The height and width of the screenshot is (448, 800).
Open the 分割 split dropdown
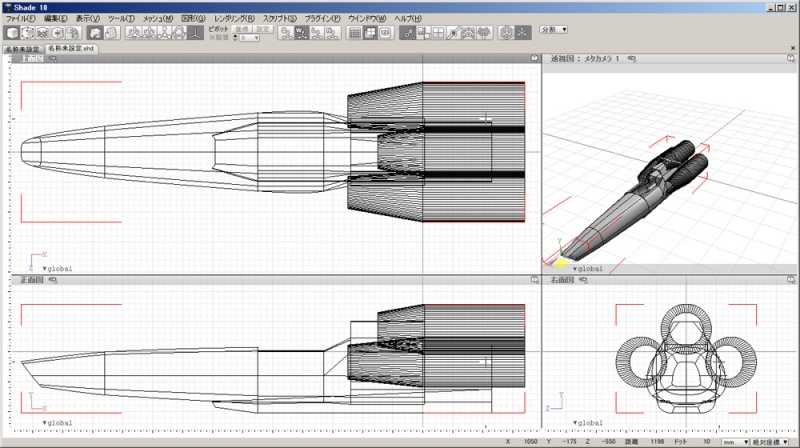(x=554, y=30)
